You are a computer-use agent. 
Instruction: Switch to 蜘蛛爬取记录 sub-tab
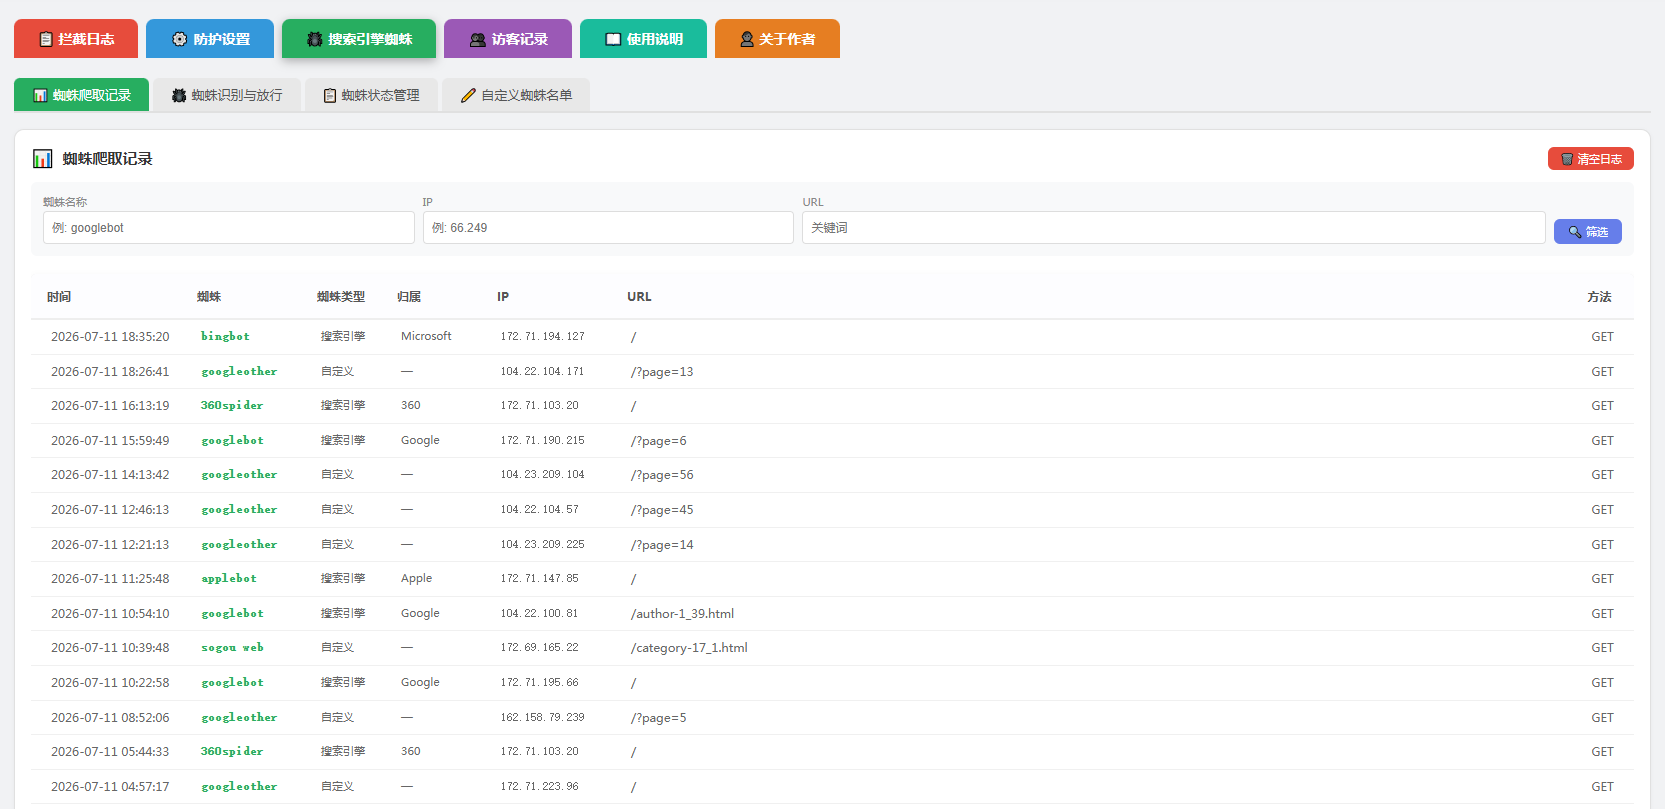click(x=81, y=95)
